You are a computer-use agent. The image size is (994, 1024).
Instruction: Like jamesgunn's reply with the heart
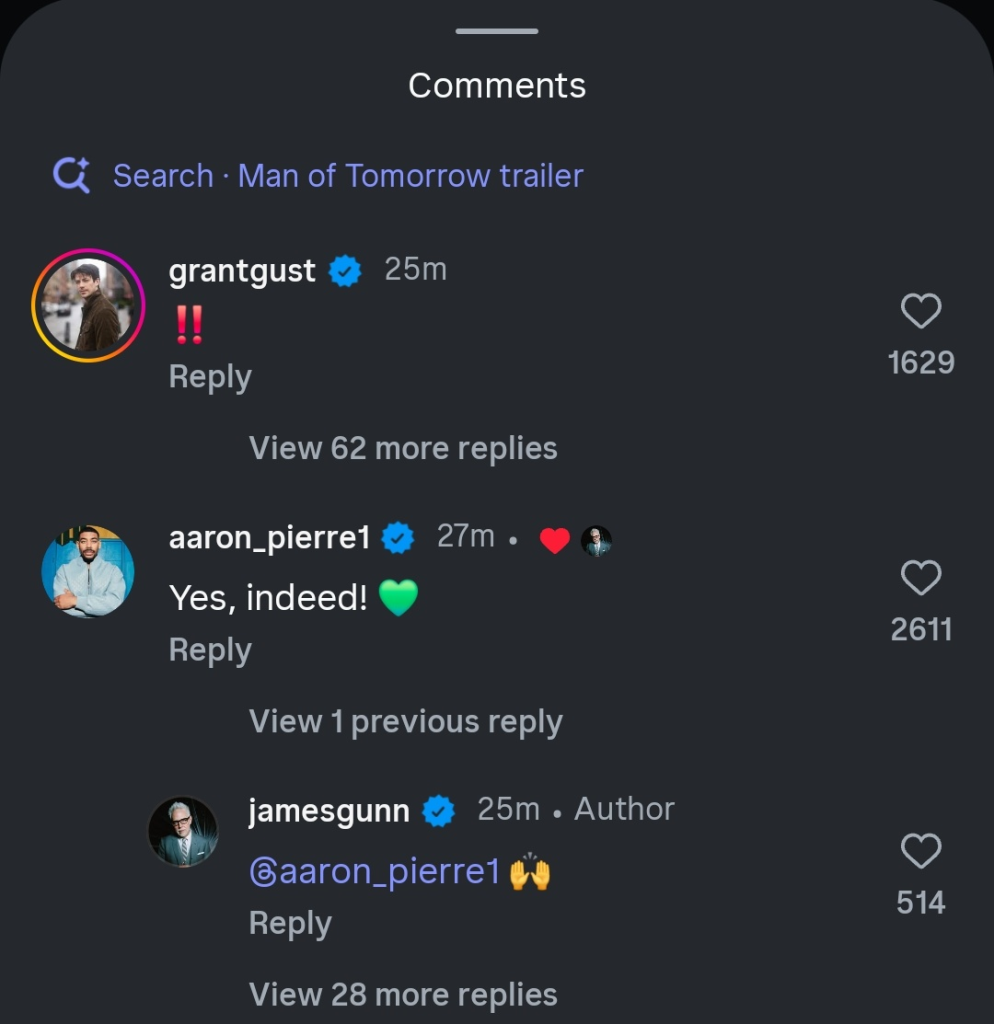coord(920,852)
